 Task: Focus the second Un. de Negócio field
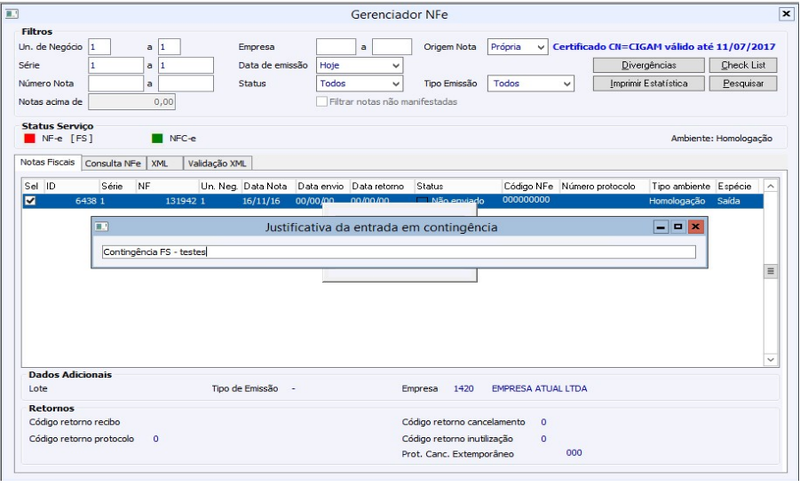coord(169,47)
